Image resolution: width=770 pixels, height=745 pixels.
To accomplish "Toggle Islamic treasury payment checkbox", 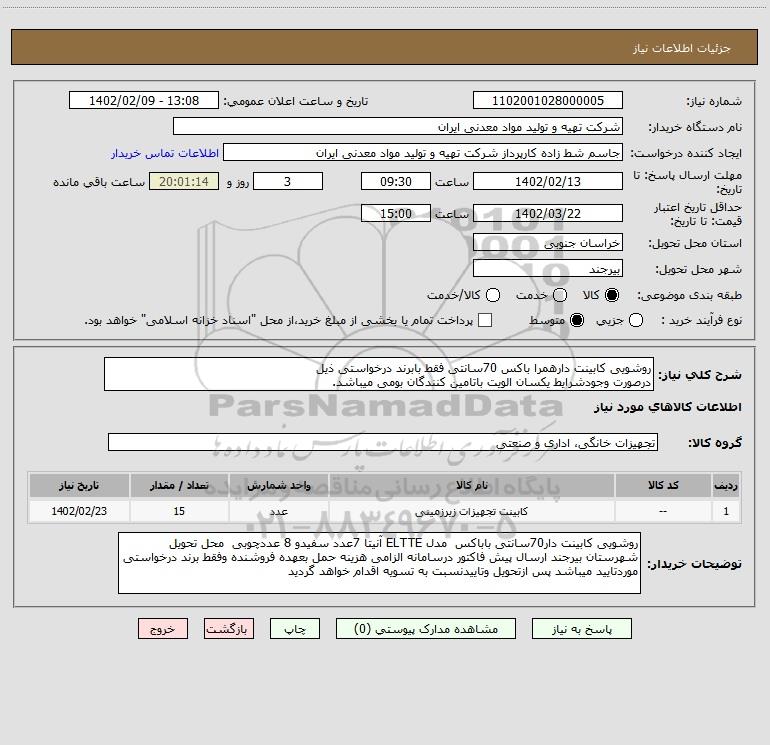I will coord(485,320).
